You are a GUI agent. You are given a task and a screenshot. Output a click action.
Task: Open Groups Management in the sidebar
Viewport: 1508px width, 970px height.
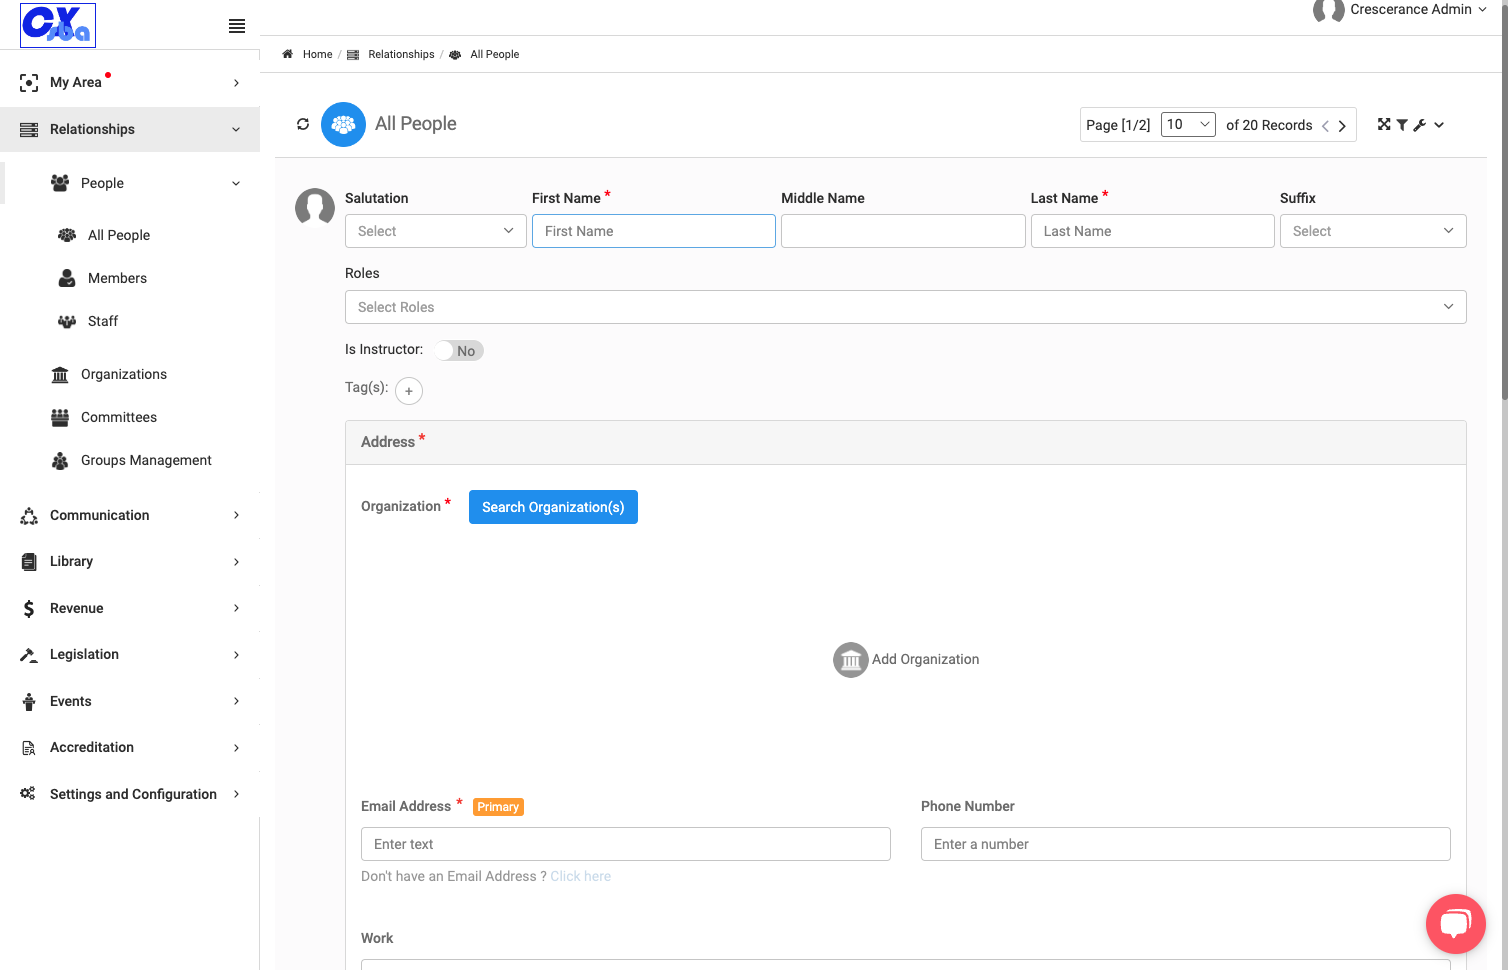[146, 460]
